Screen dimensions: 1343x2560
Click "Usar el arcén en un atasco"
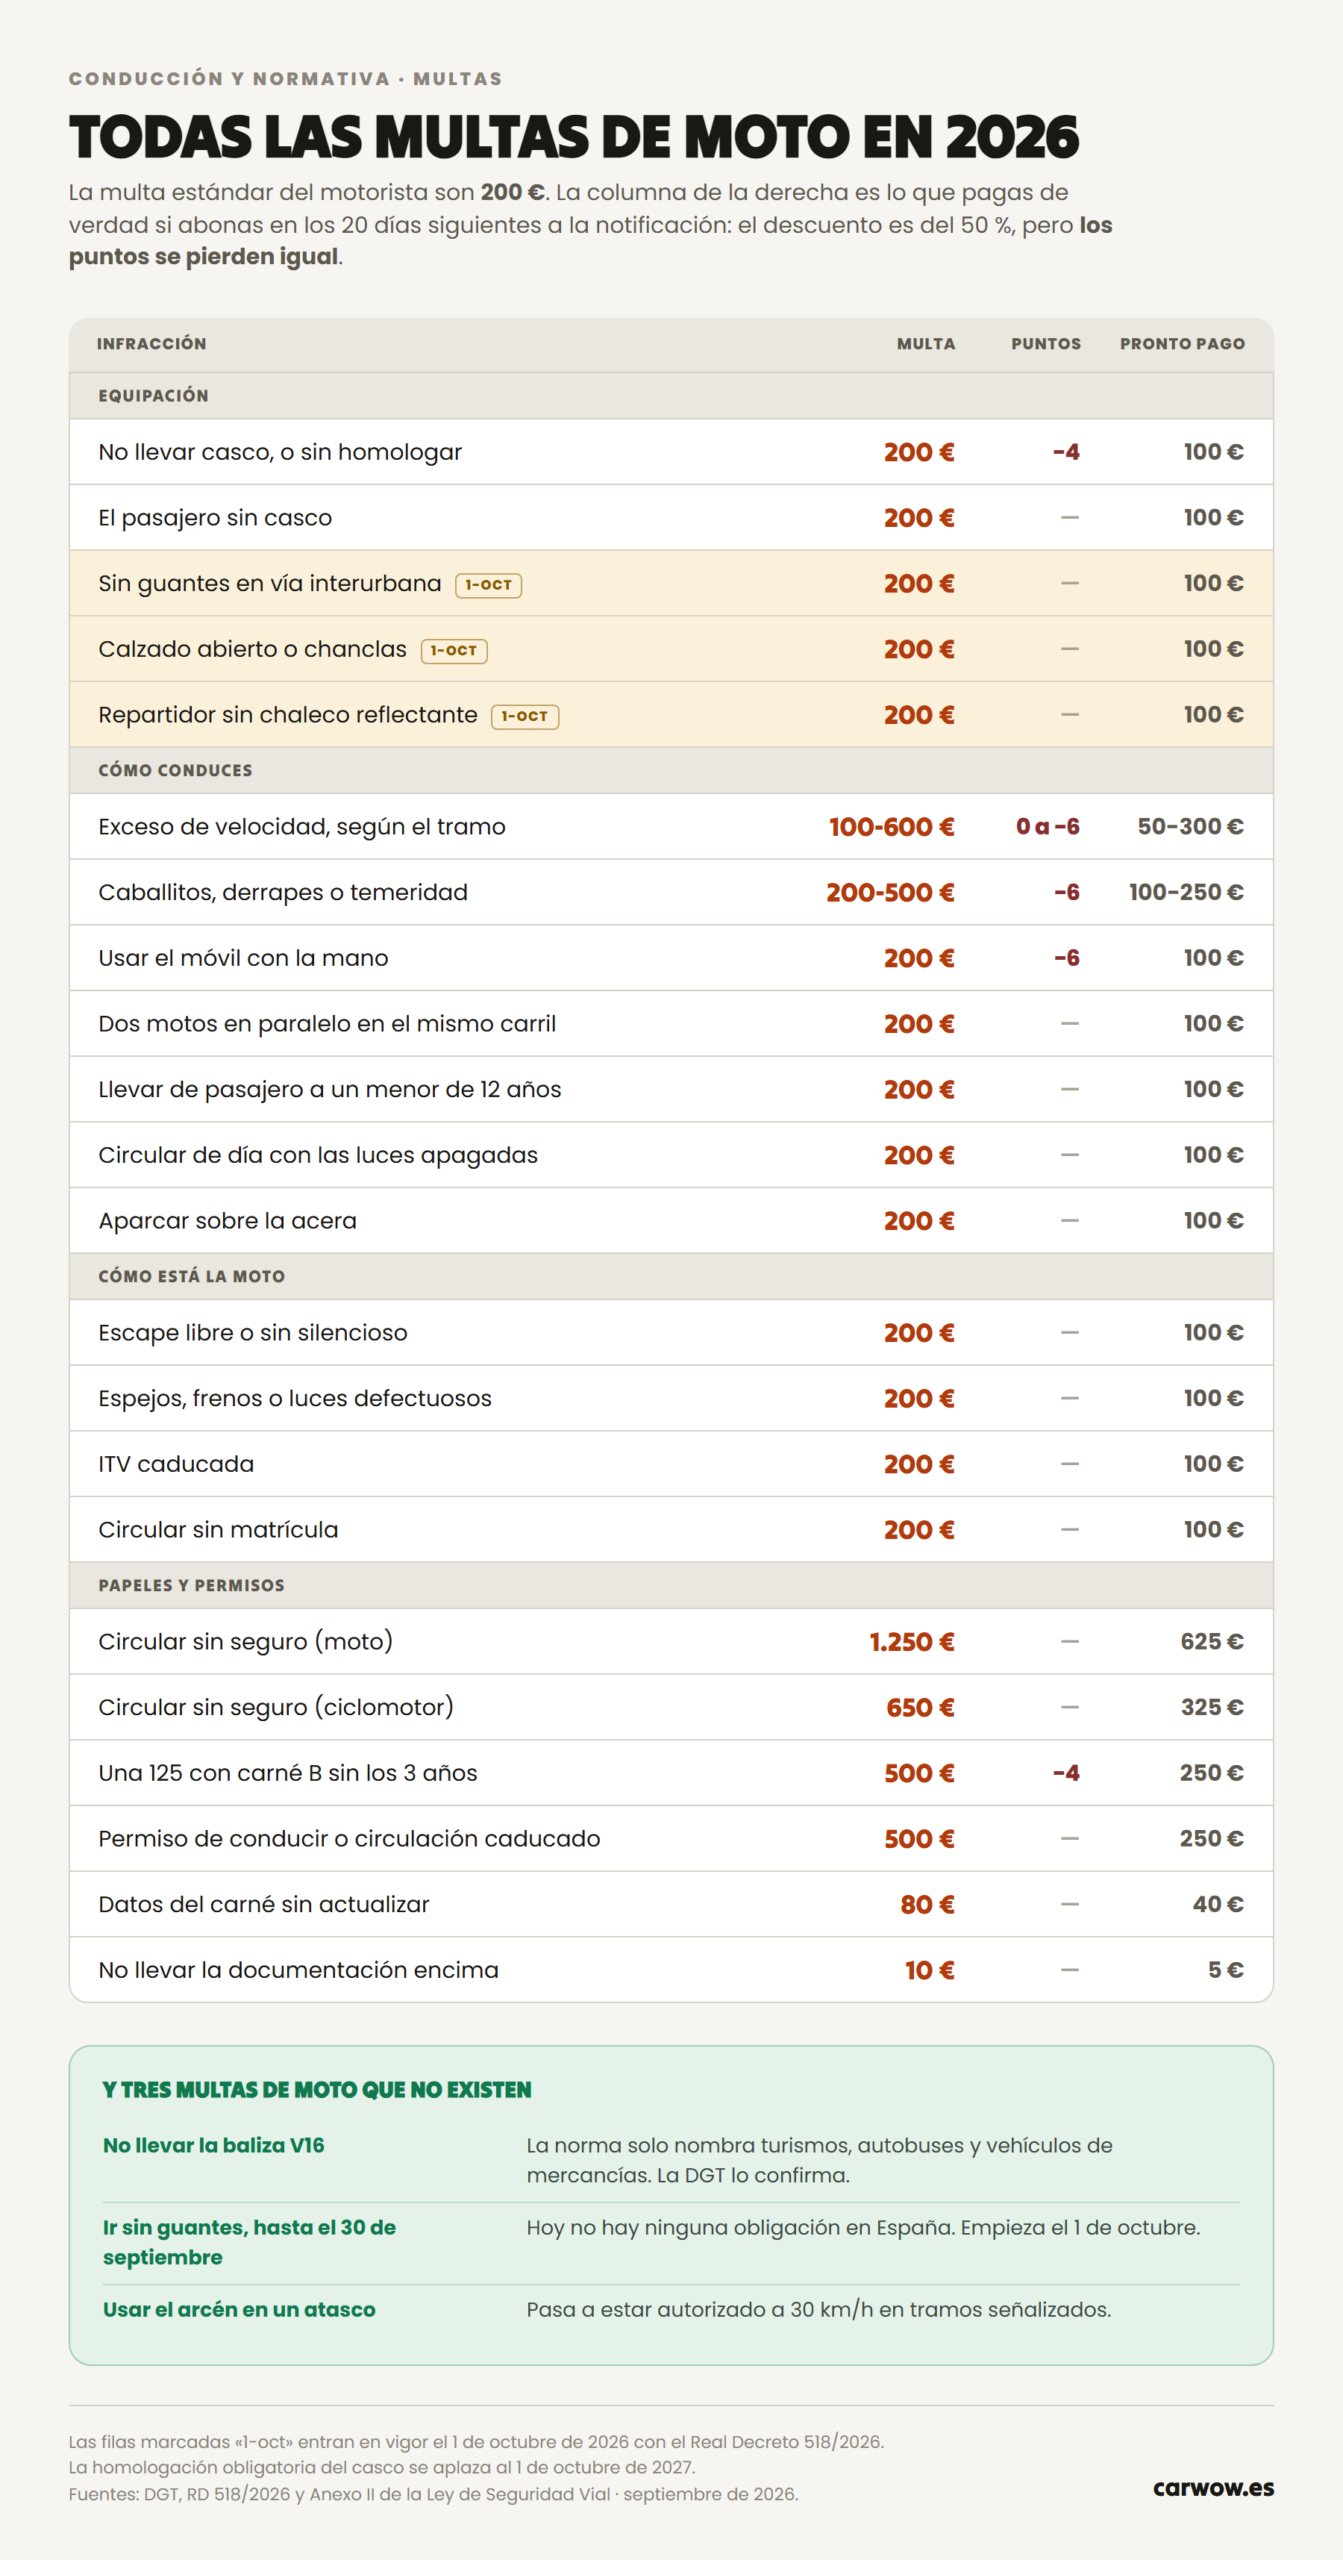click(x=239, y=2309)
